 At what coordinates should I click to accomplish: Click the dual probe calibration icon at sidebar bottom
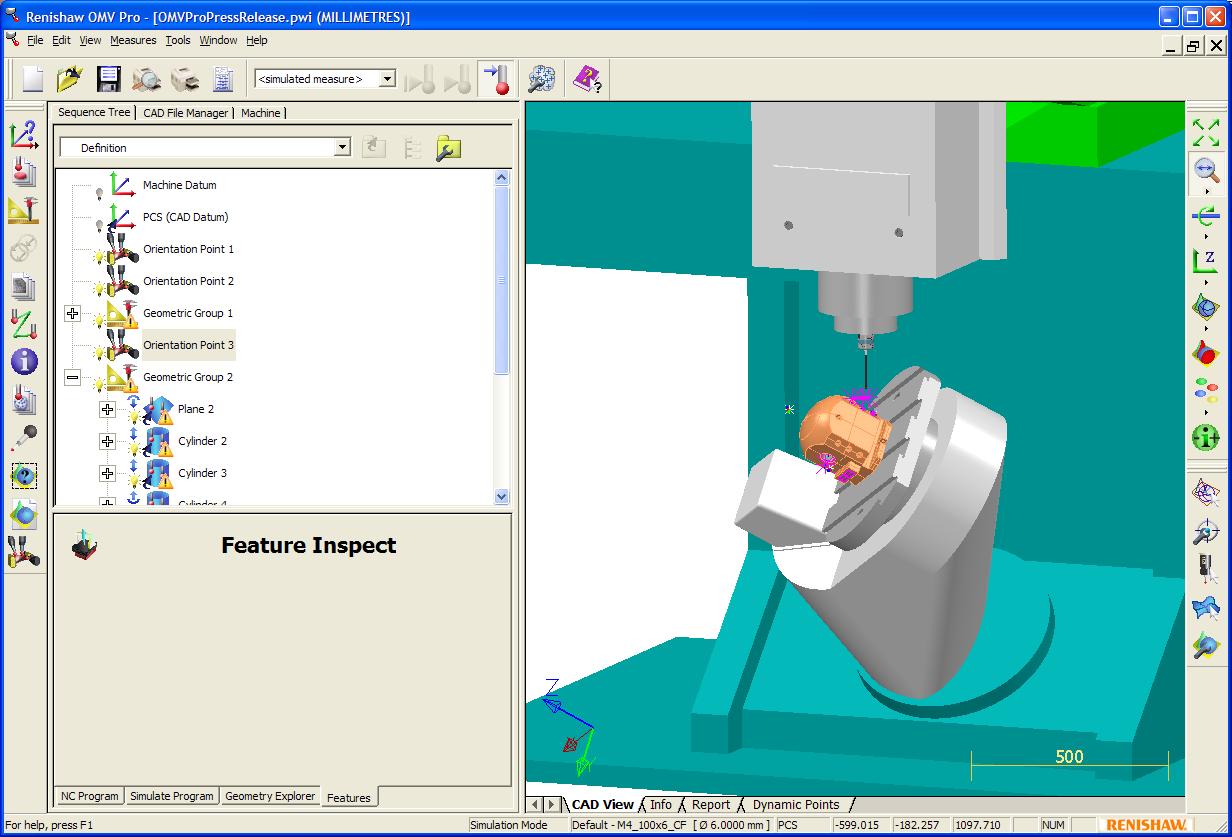pos(23,552)
